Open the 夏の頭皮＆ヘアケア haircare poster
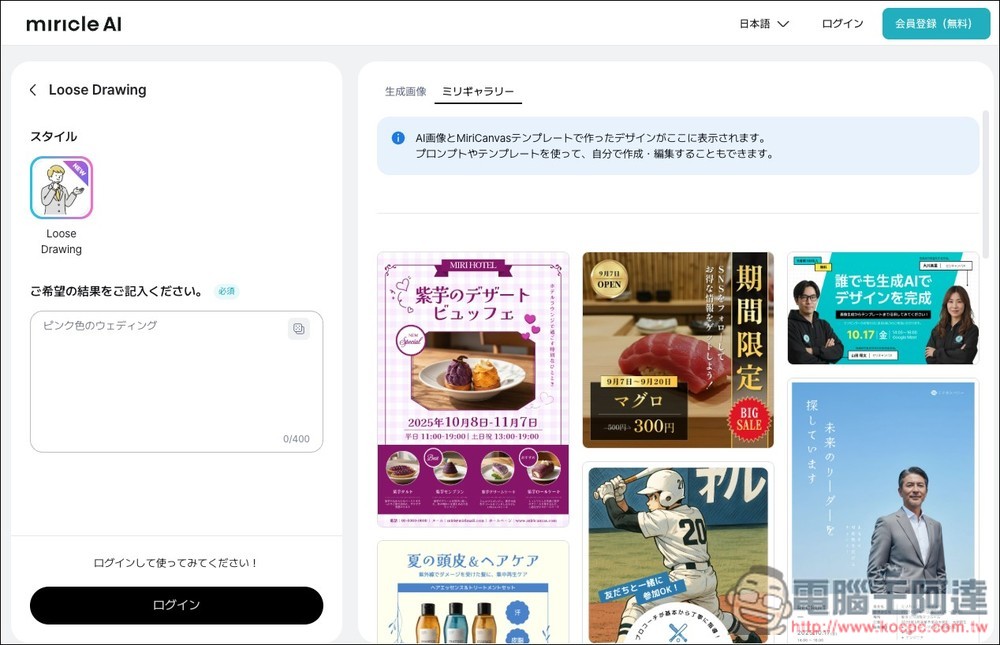Screen dimensions: 1000x645 click(x=472, y=600)
